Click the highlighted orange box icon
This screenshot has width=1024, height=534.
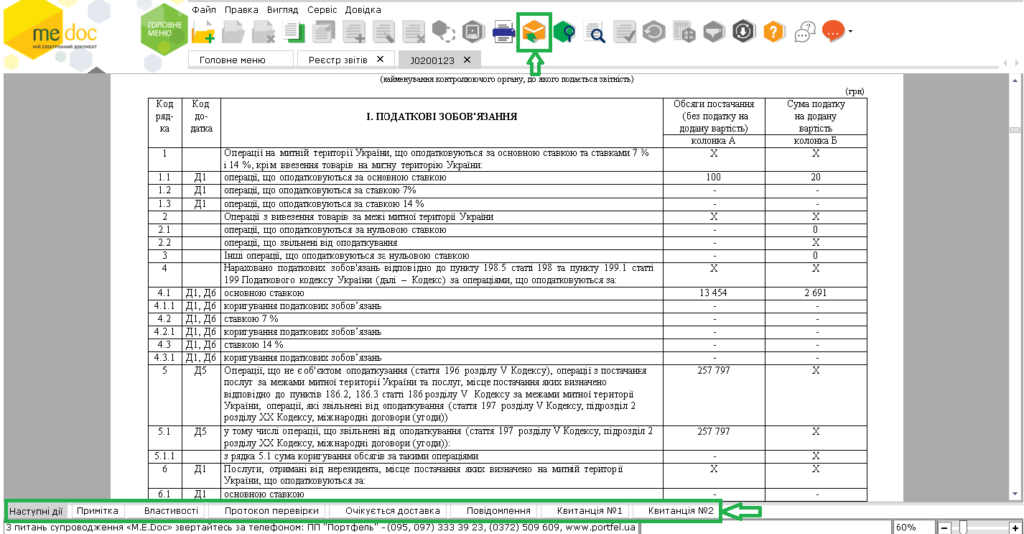click(x=535, y=33)
